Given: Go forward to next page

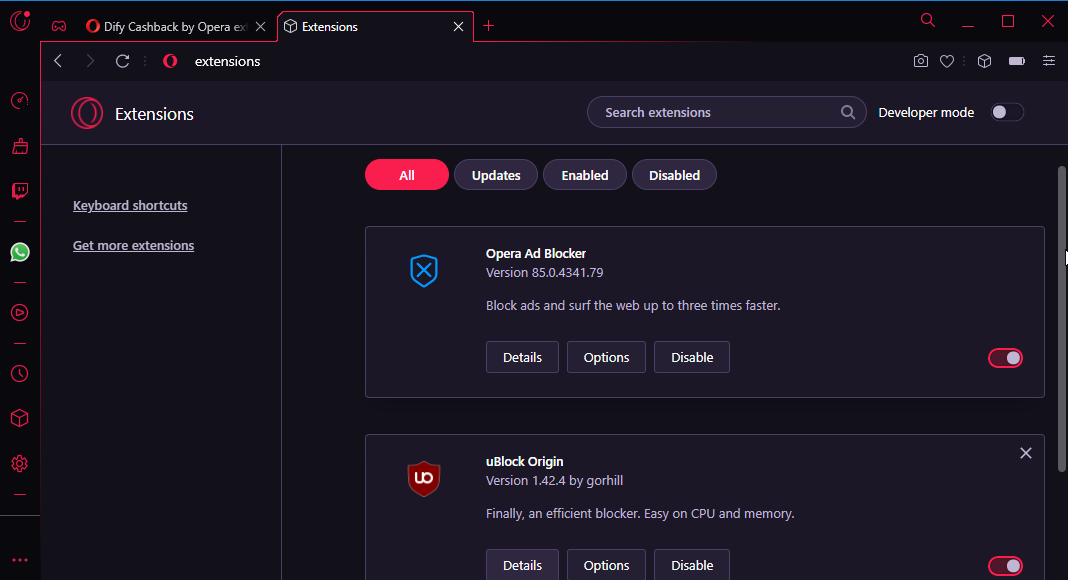Looking at the screenshot, I should pos(90,61).
